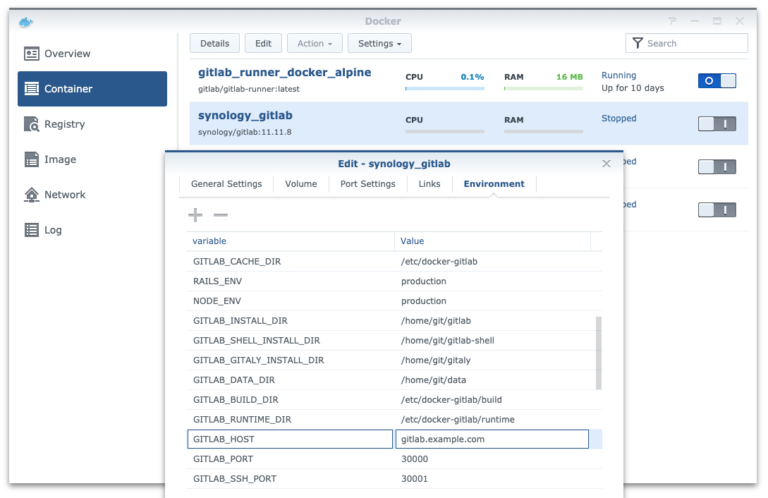
Task: Switch to the Volume tab
Action: point(301,184)
